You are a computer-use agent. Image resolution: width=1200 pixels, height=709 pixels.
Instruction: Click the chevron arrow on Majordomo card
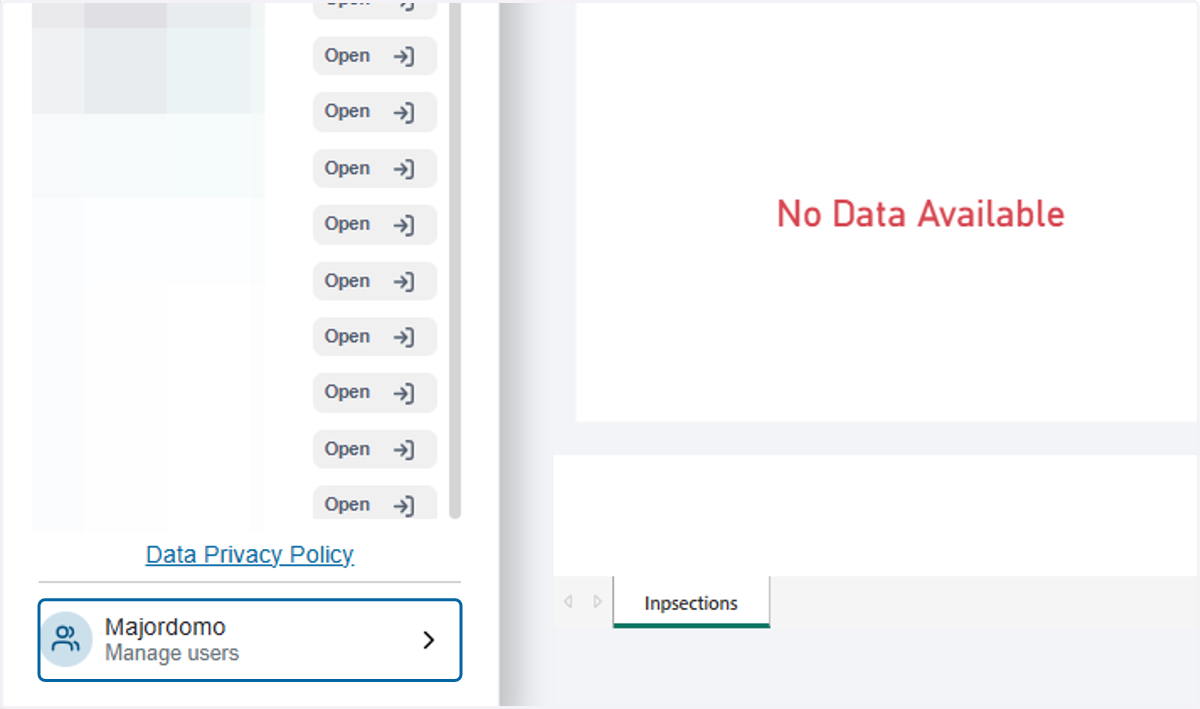click(429, 640)
